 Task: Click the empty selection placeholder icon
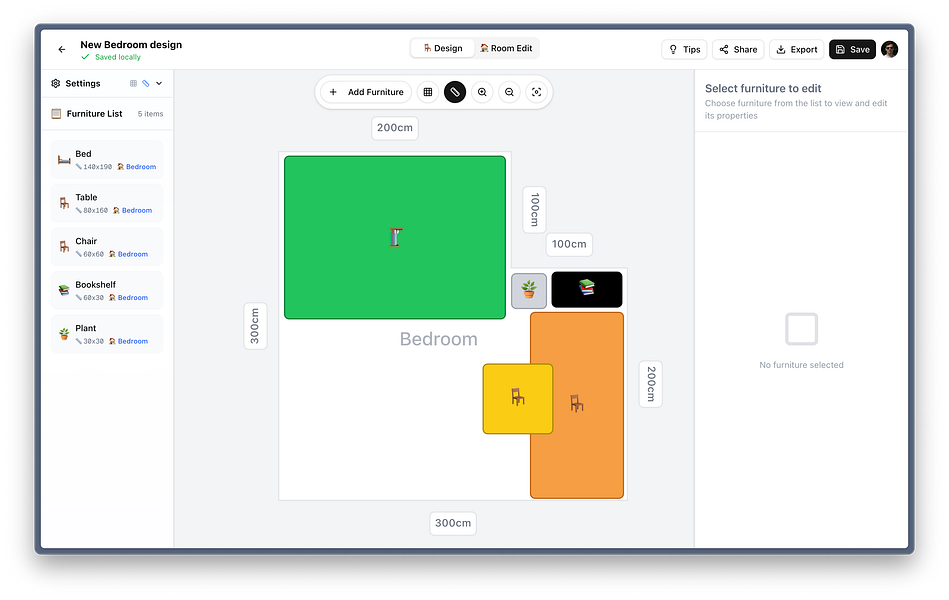(801, 329)
